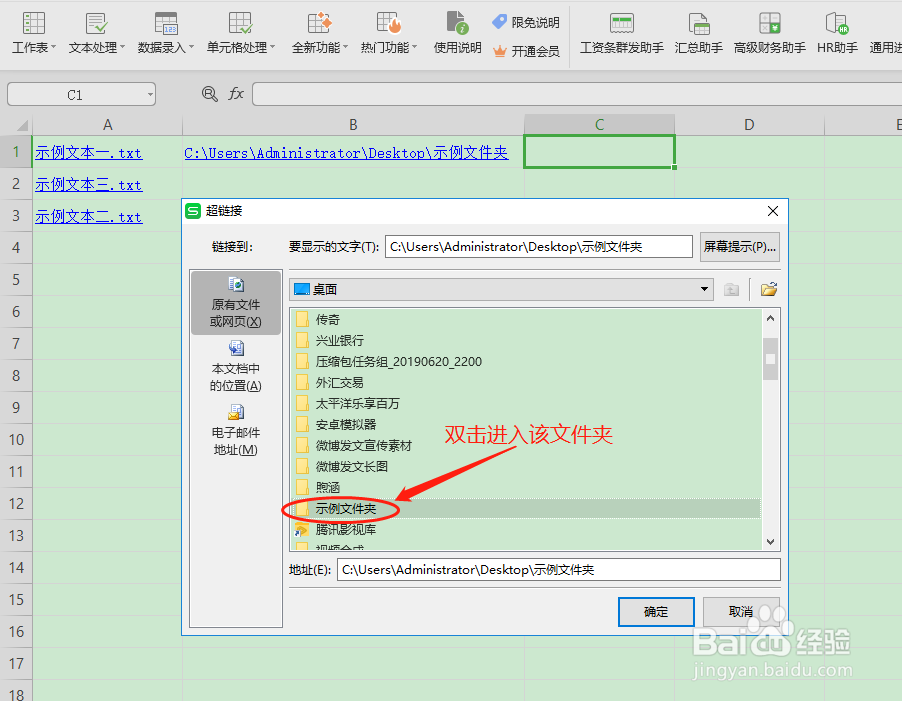Cancel dialog with 取消 button
Screen dimensions: 902x701
pyautogui.click(x=741, y=611)
